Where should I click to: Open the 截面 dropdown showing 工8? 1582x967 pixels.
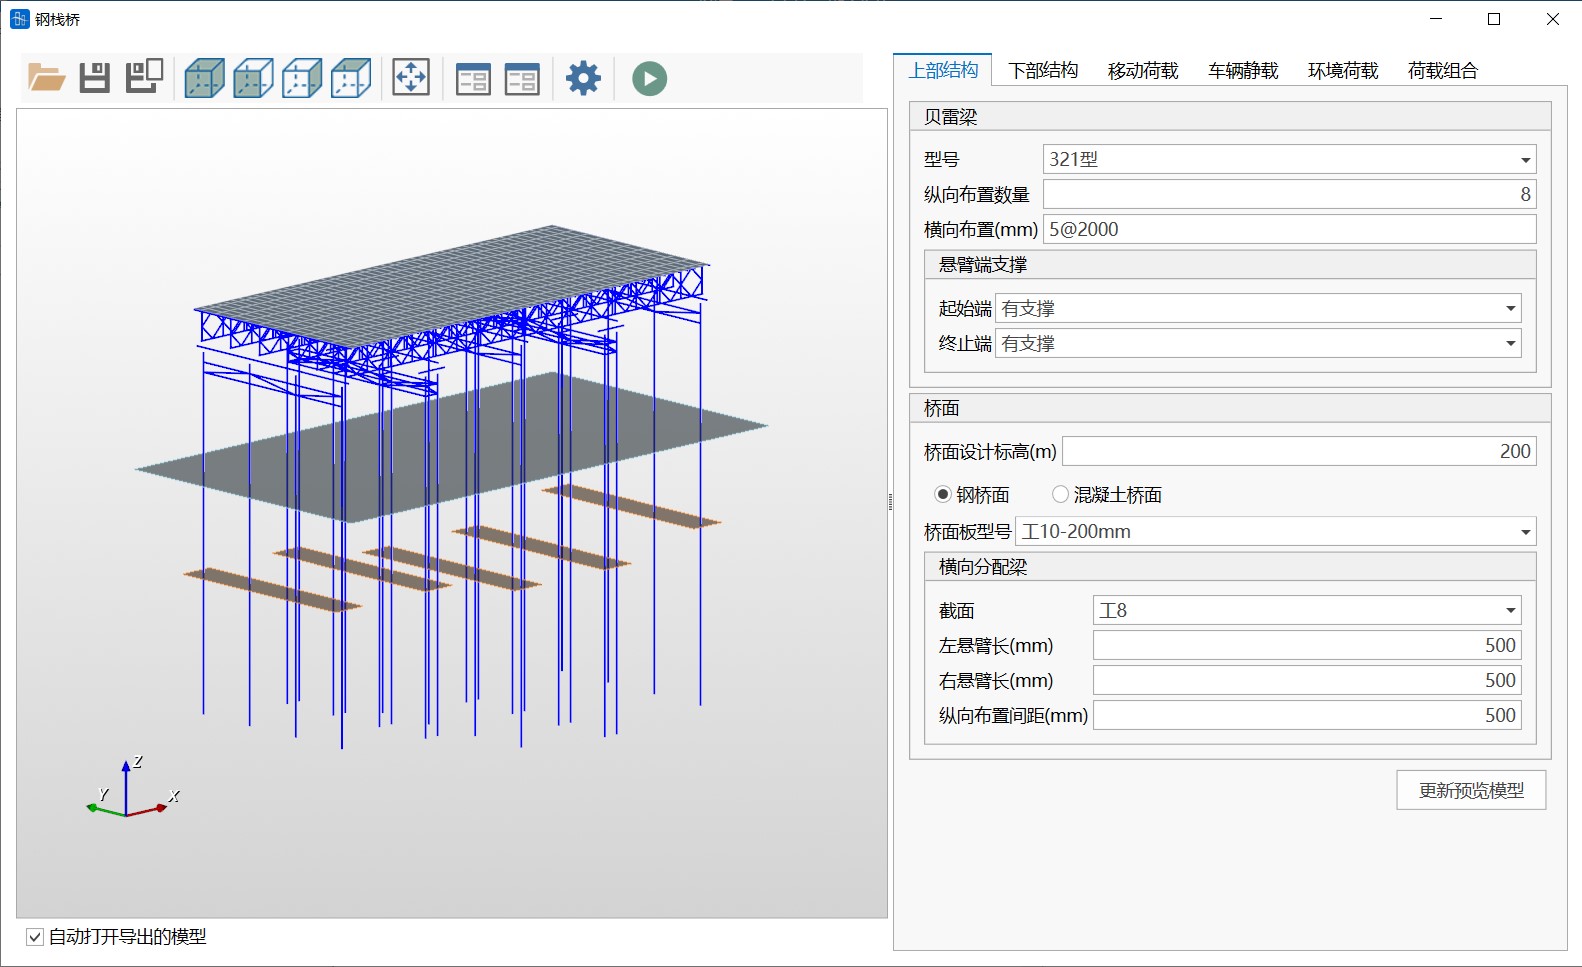[1307, 610]
